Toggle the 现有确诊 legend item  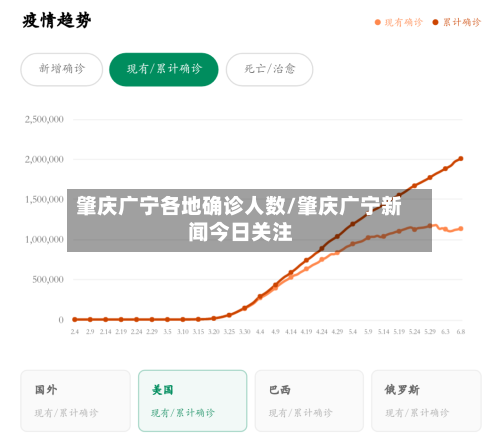[399, 22]
